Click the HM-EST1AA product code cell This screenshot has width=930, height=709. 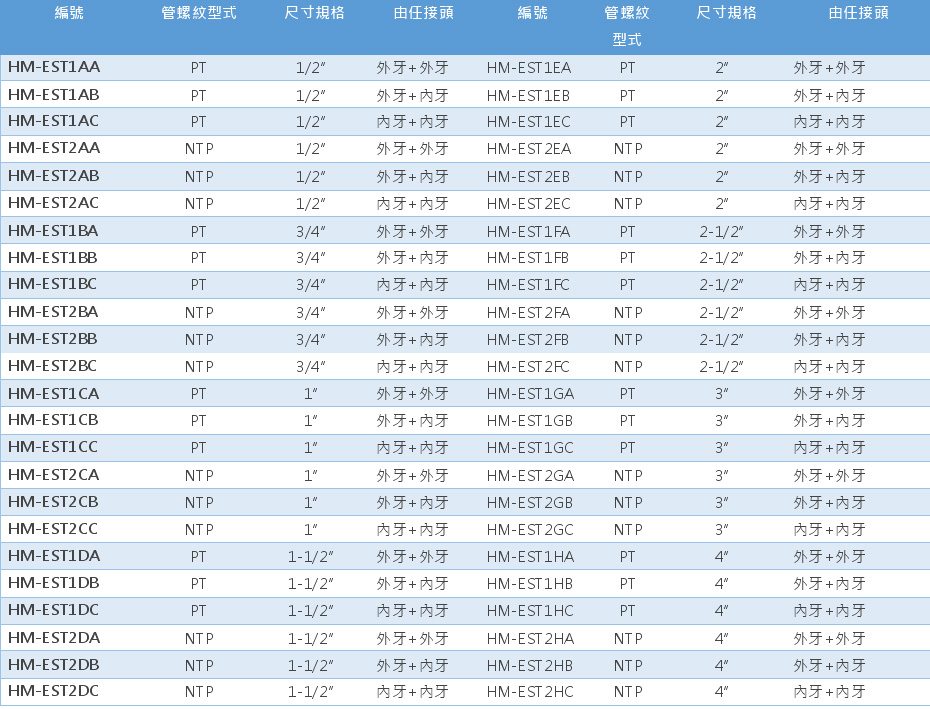[54, 67]
